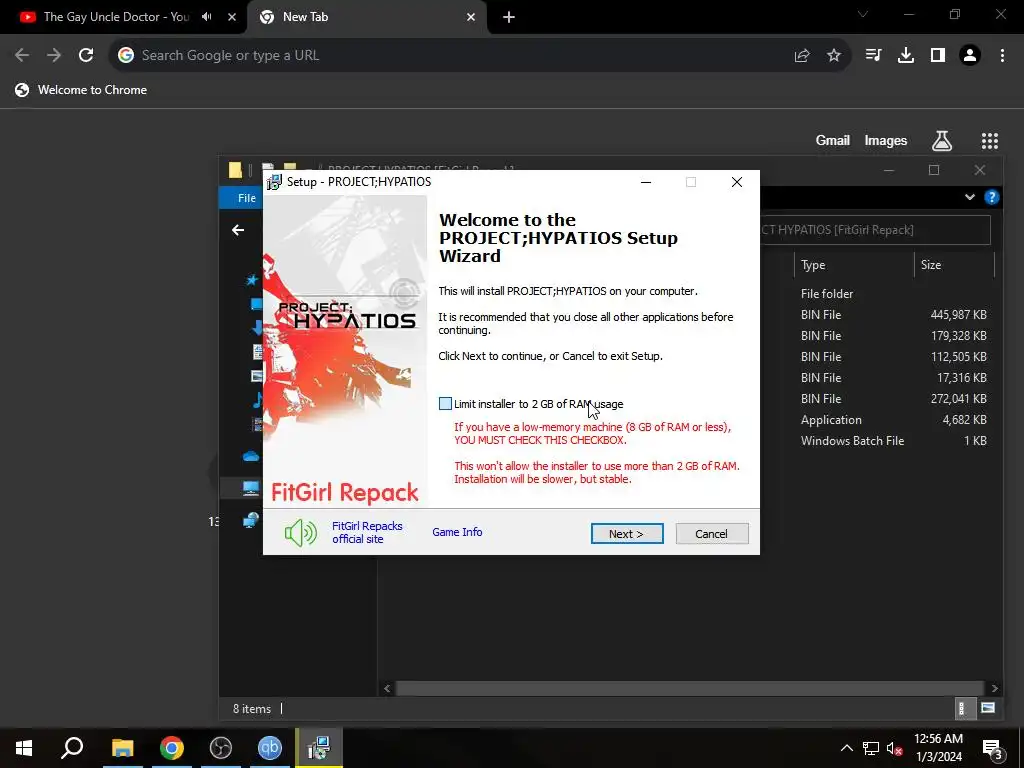Image resolution: width=1024 pixels, height=768 pixels.
Task: Open the notification center
Action: [x=993, y=748]
